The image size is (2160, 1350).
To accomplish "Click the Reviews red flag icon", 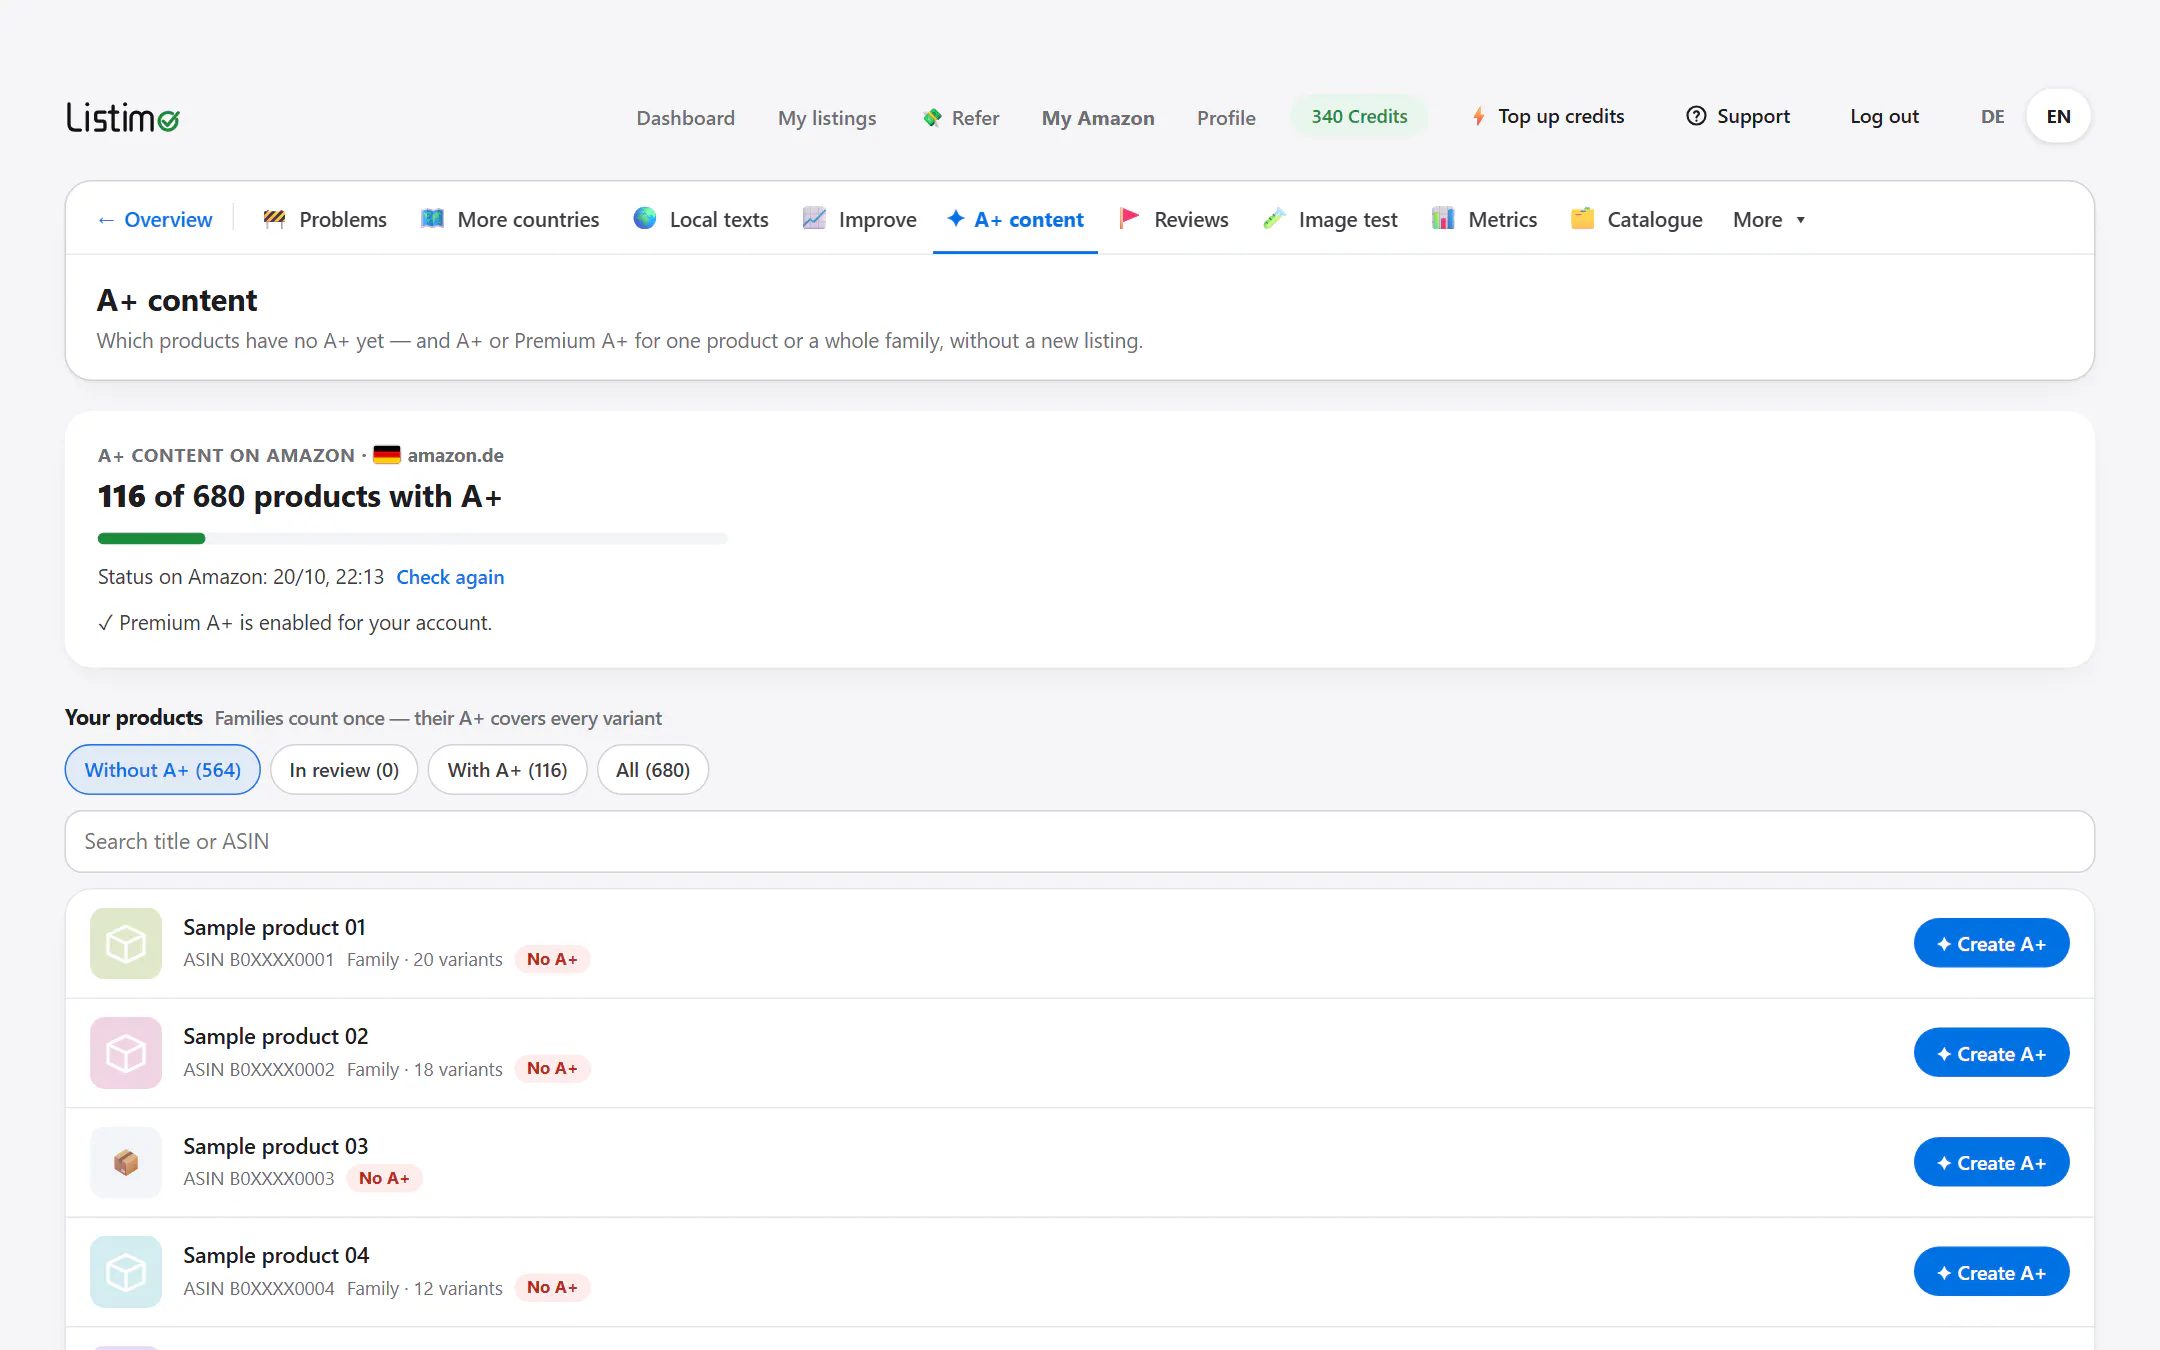I will [x=1129, y=218].
